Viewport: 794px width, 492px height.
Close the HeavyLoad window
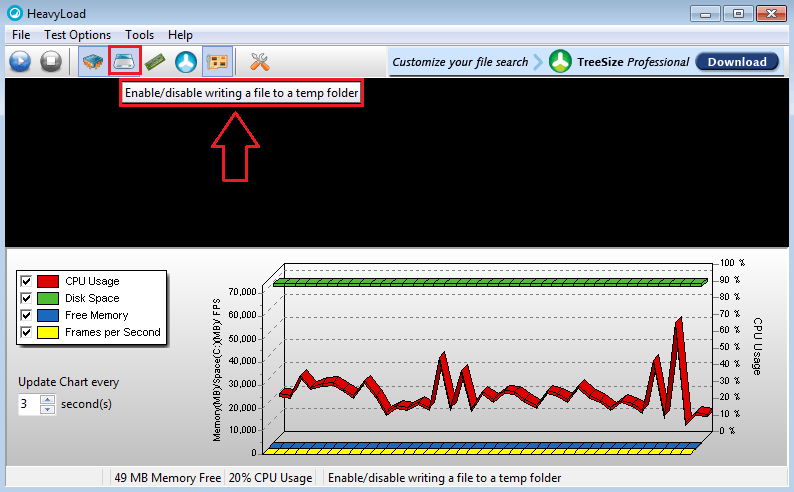pos(771,14)
